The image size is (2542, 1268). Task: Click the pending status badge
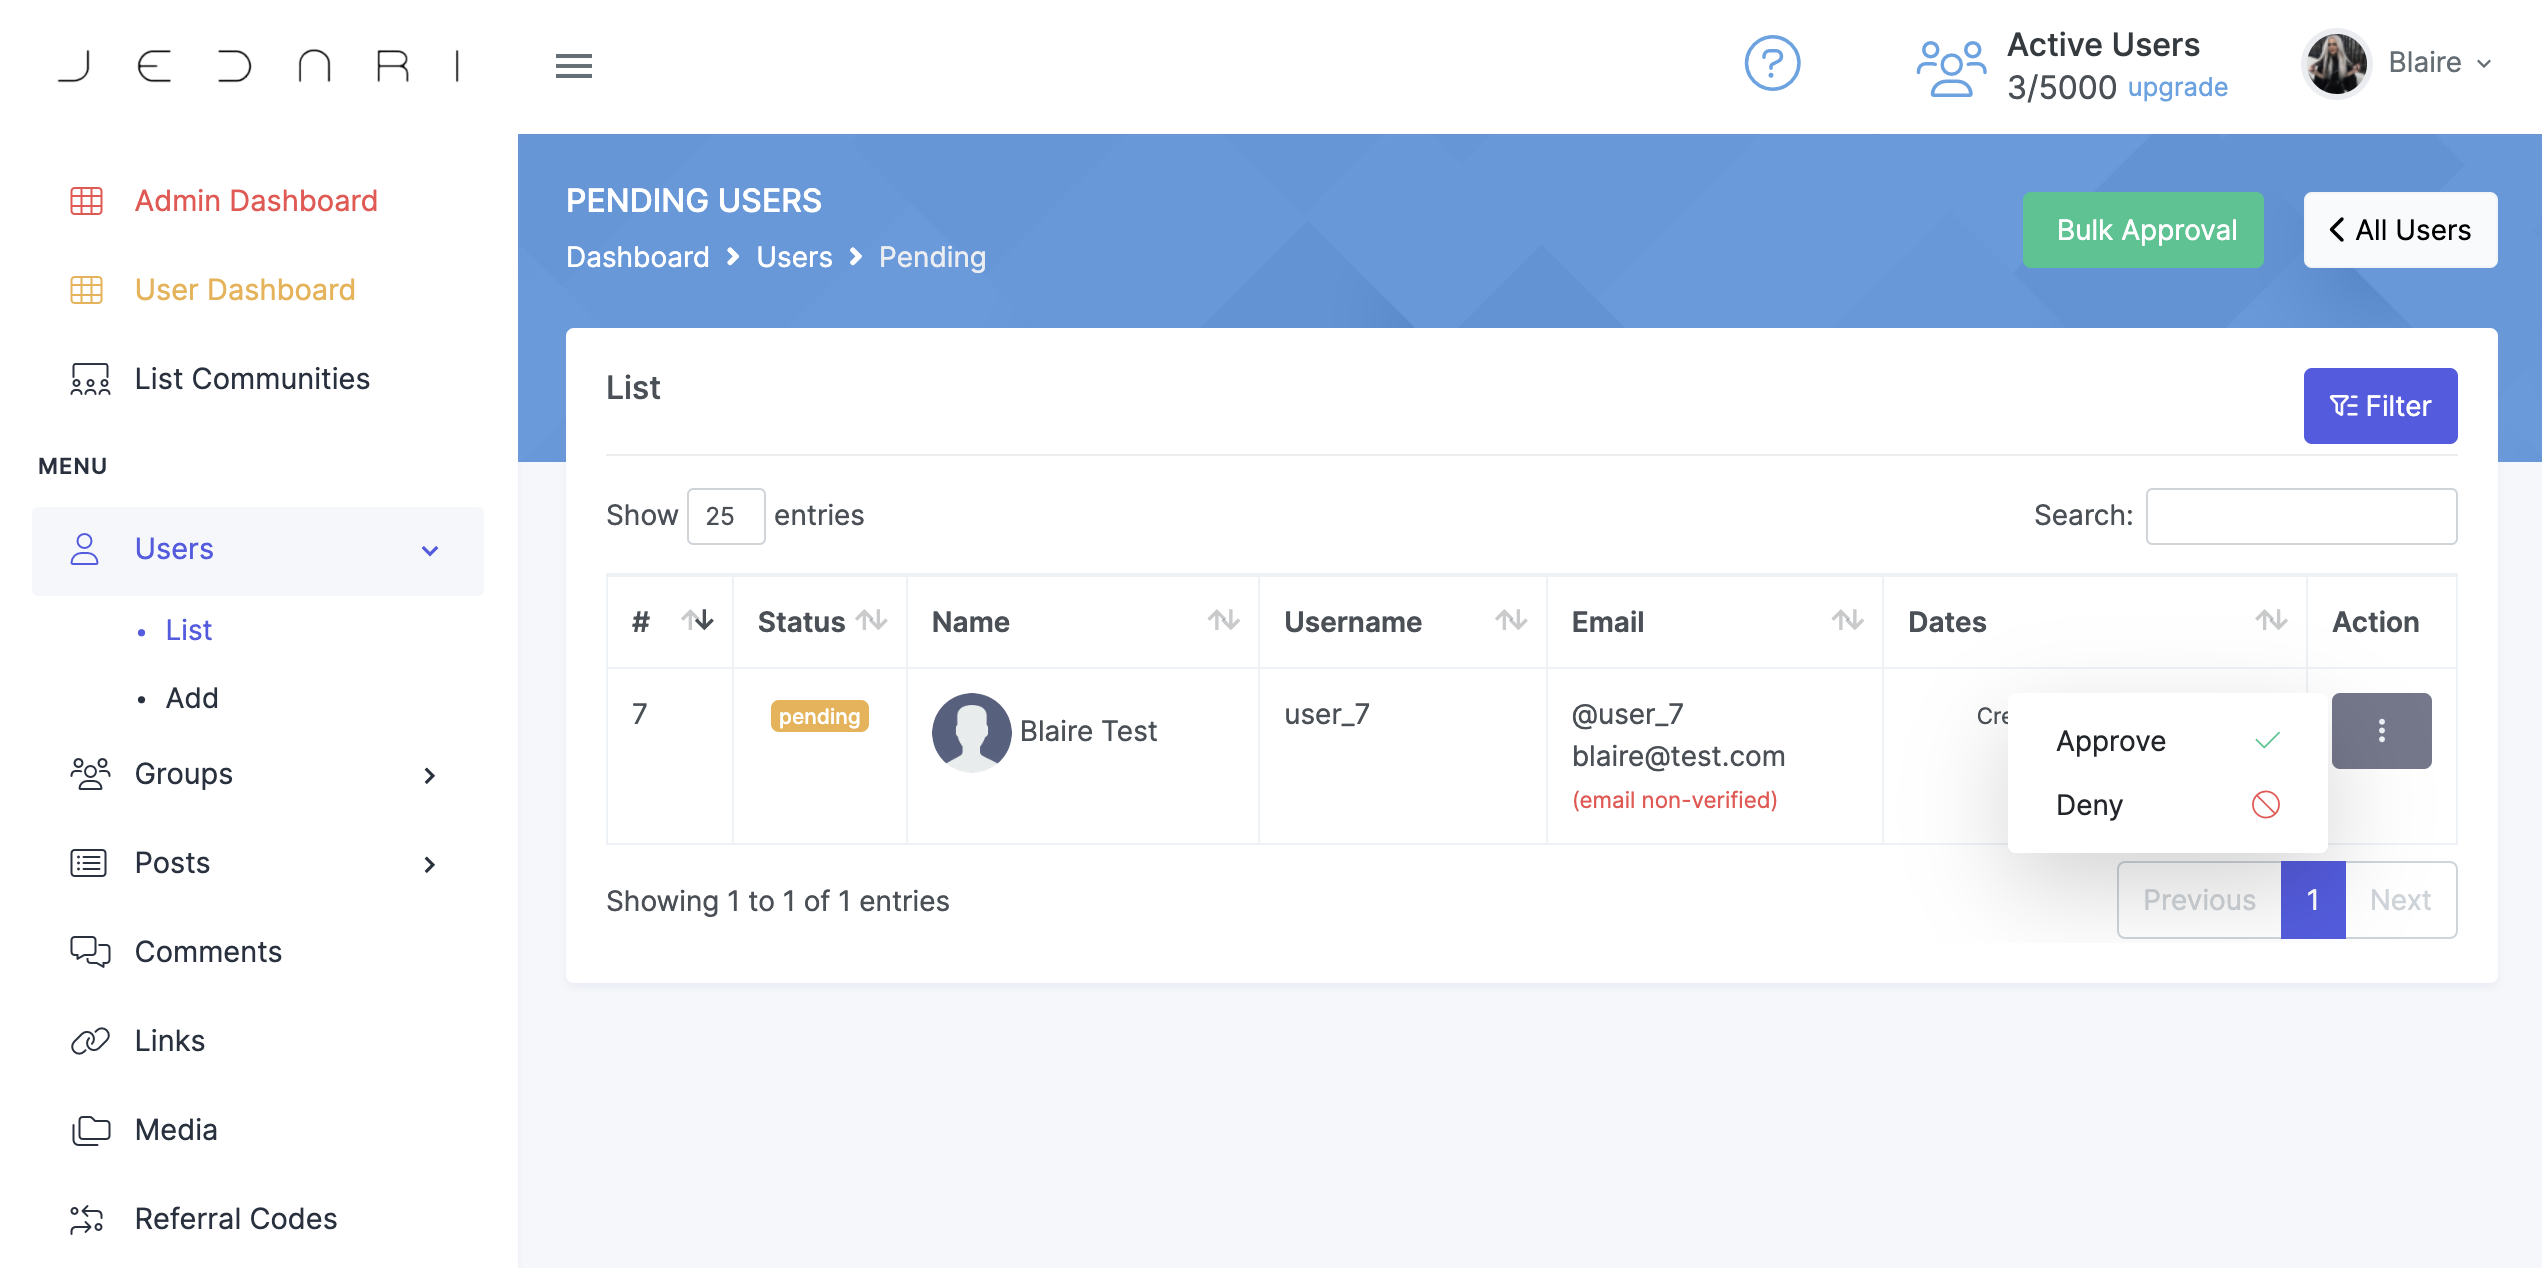(819, 716)
